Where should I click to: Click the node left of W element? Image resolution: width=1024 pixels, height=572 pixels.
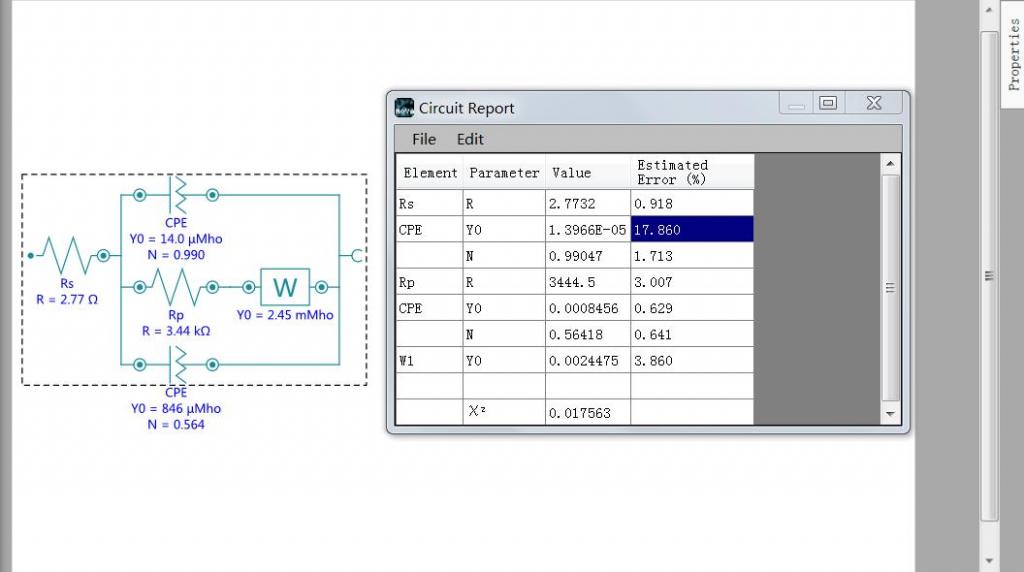(249, 287)
